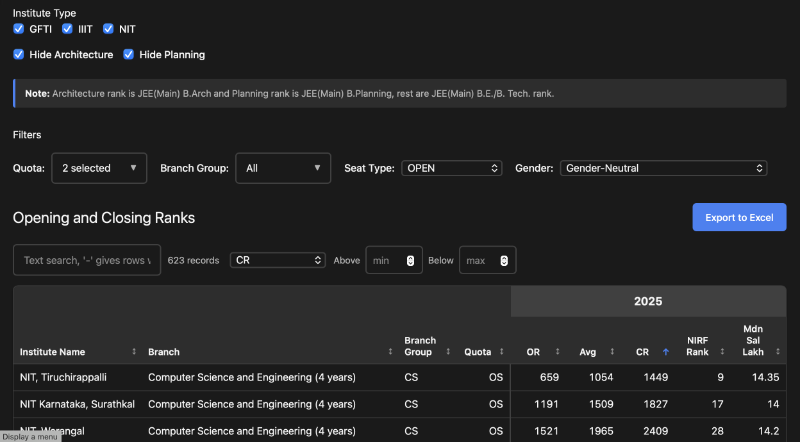The image size is (800, 442).
Task: Click Export to Excel button
Action: tap(739, 217)
